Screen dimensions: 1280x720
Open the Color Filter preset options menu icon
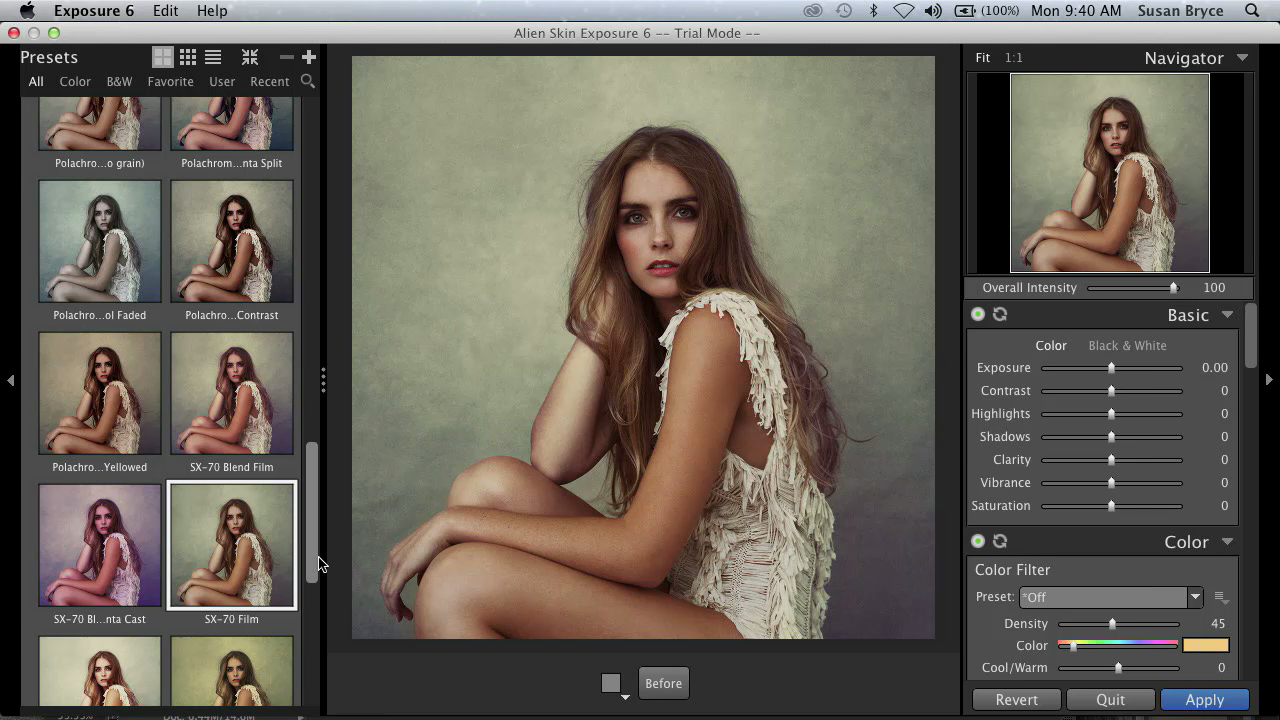pyautogui.click(x=1221, y=597)
